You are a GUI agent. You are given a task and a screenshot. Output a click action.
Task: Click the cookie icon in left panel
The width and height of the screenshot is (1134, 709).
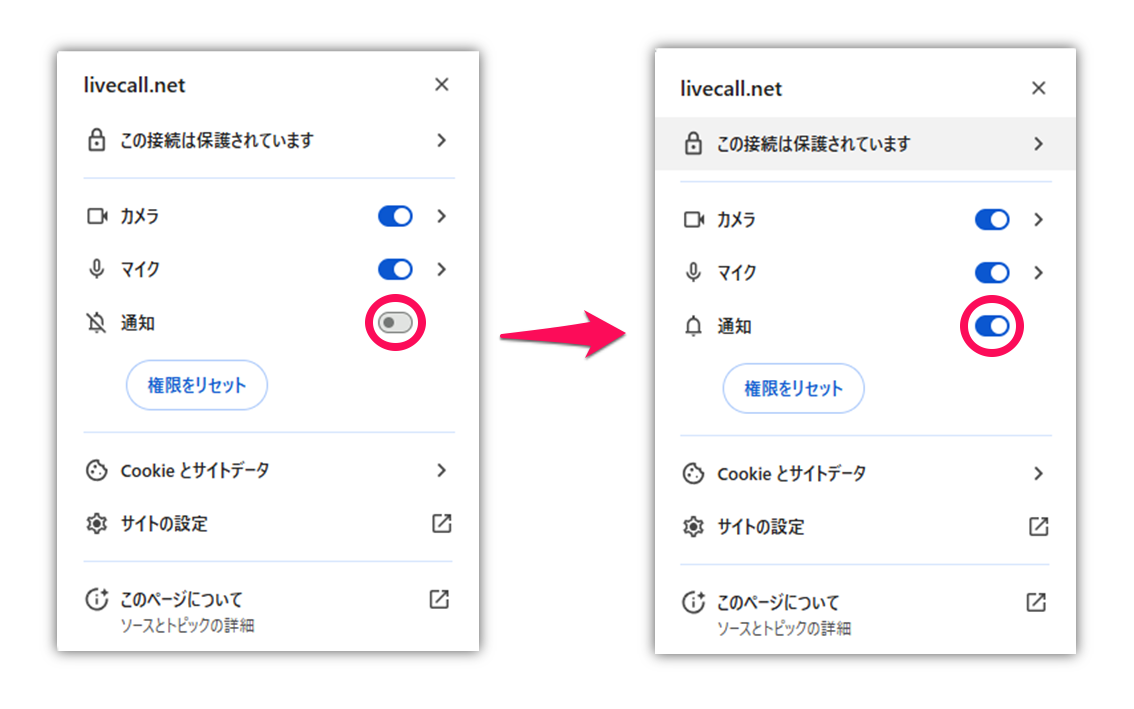pyautogui.click(x=96, y=470)
